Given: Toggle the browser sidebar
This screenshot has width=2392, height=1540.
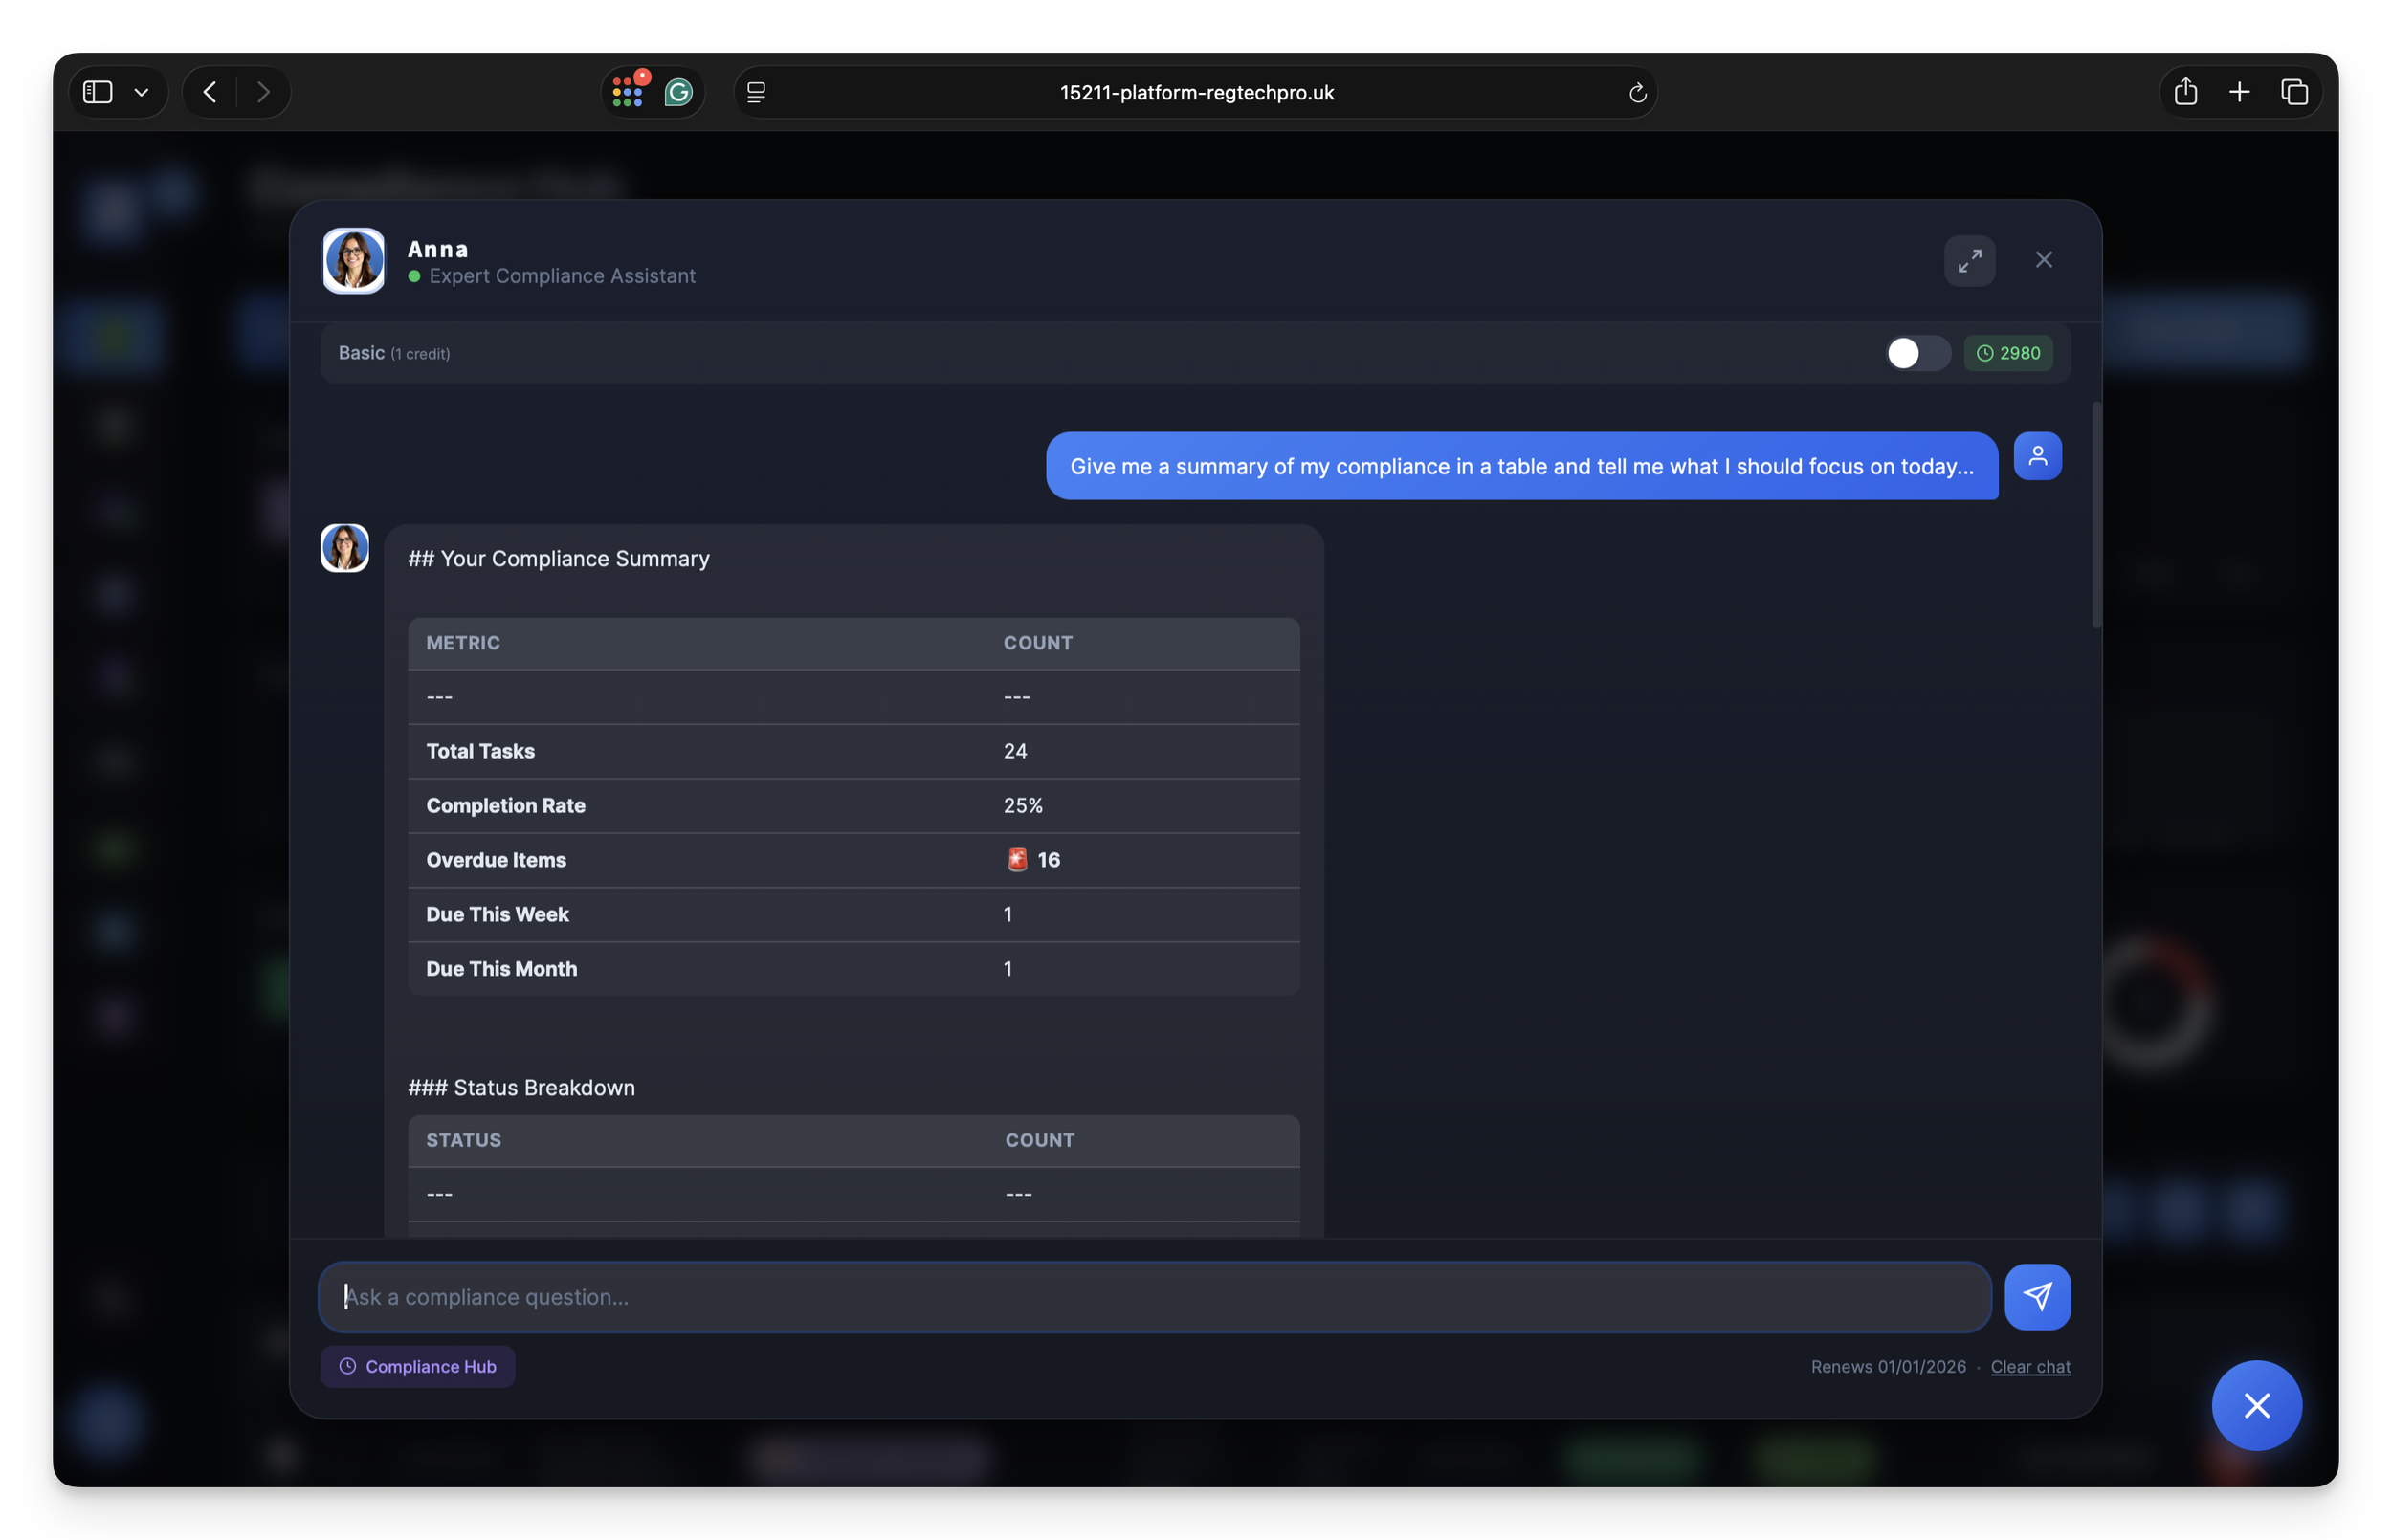Looking at the screenshot, I should (97, 92).
